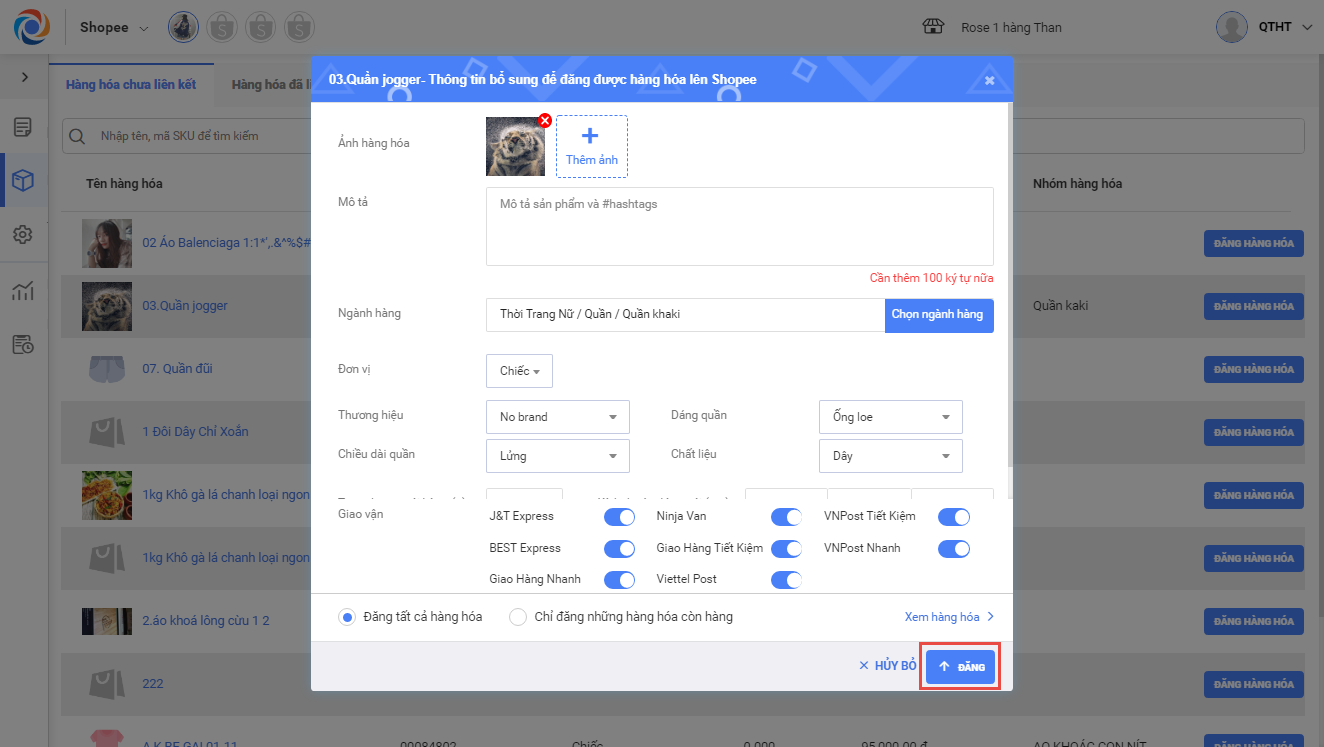1324x747 pixels.
Task: Click the Thêm ảnh add image box
Action: click(x=592, y=146)
